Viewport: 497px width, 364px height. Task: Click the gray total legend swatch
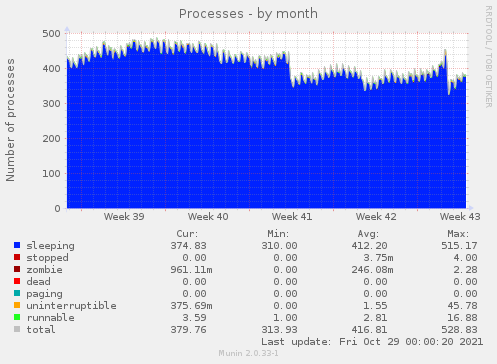[x=17, y=329]
